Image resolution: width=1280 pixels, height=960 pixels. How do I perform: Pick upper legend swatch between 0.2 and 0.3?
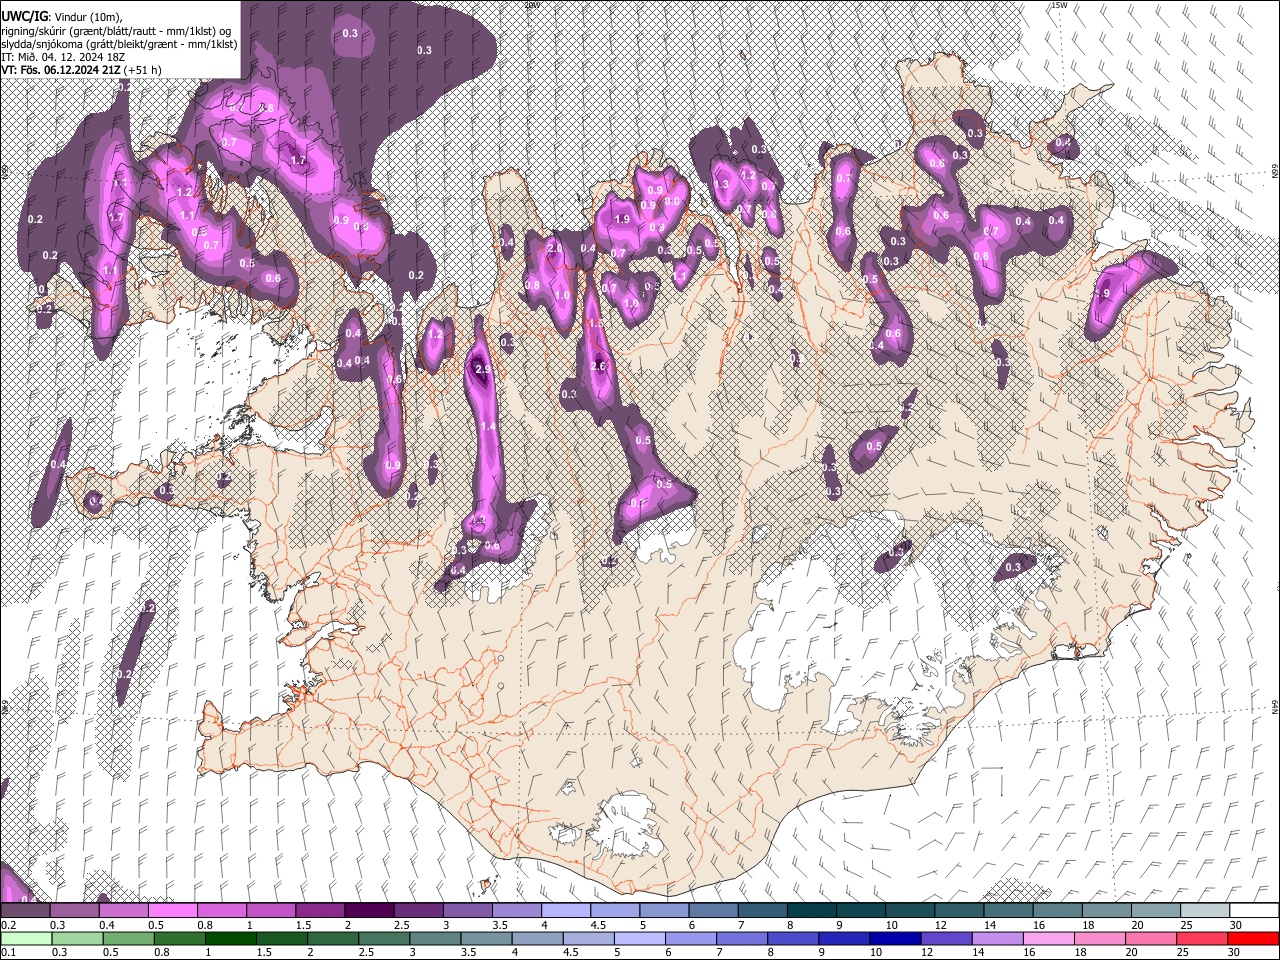pos(25,911)
